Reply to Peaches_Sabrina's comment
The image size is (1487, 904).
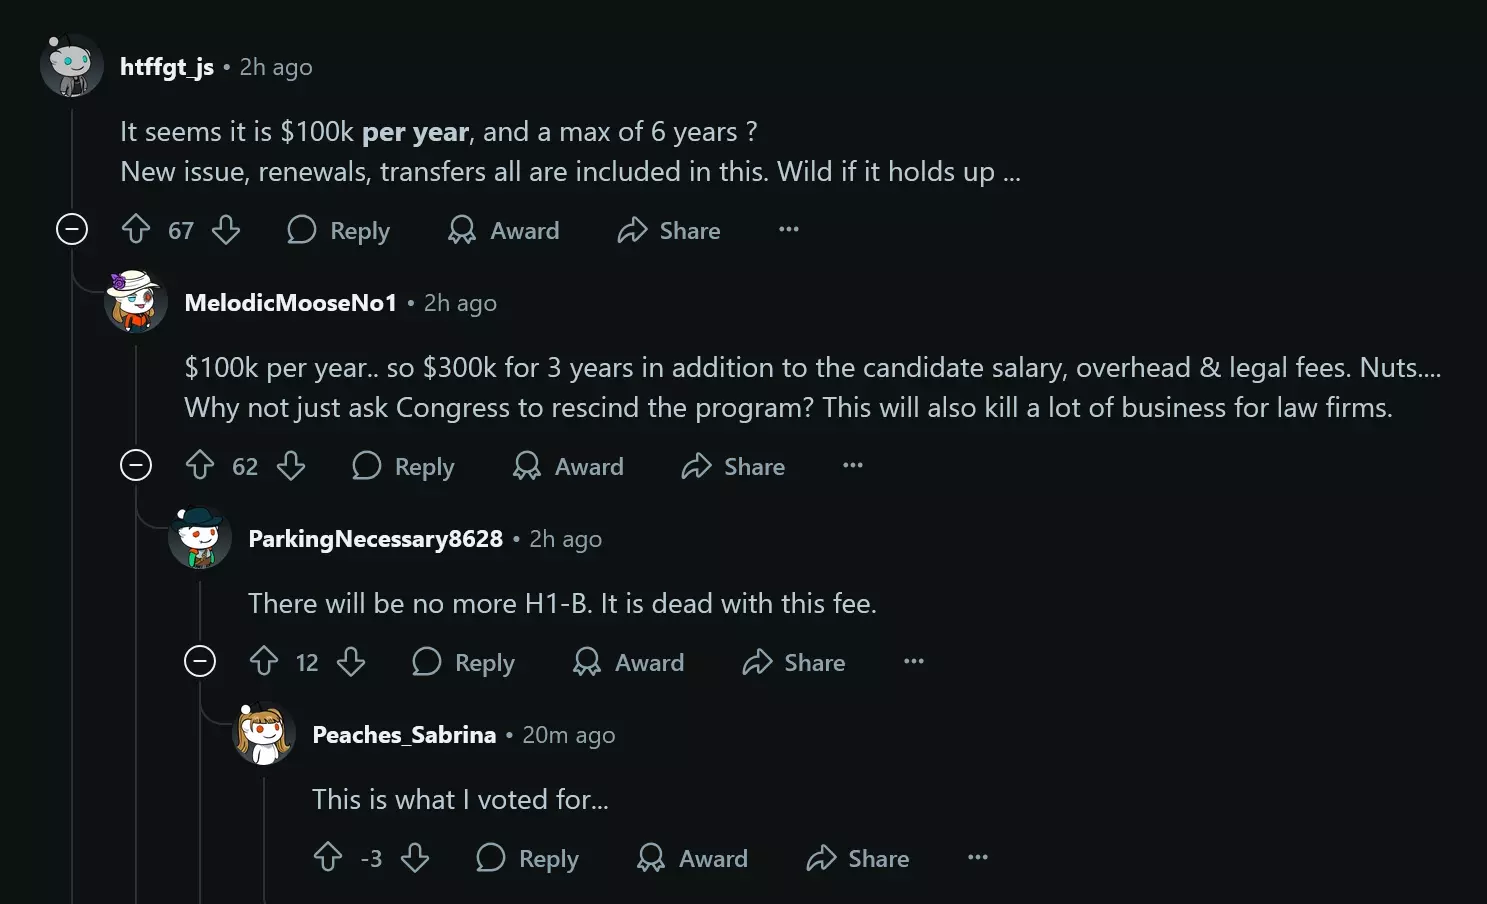pyautogui.click(x=528, y=858)
